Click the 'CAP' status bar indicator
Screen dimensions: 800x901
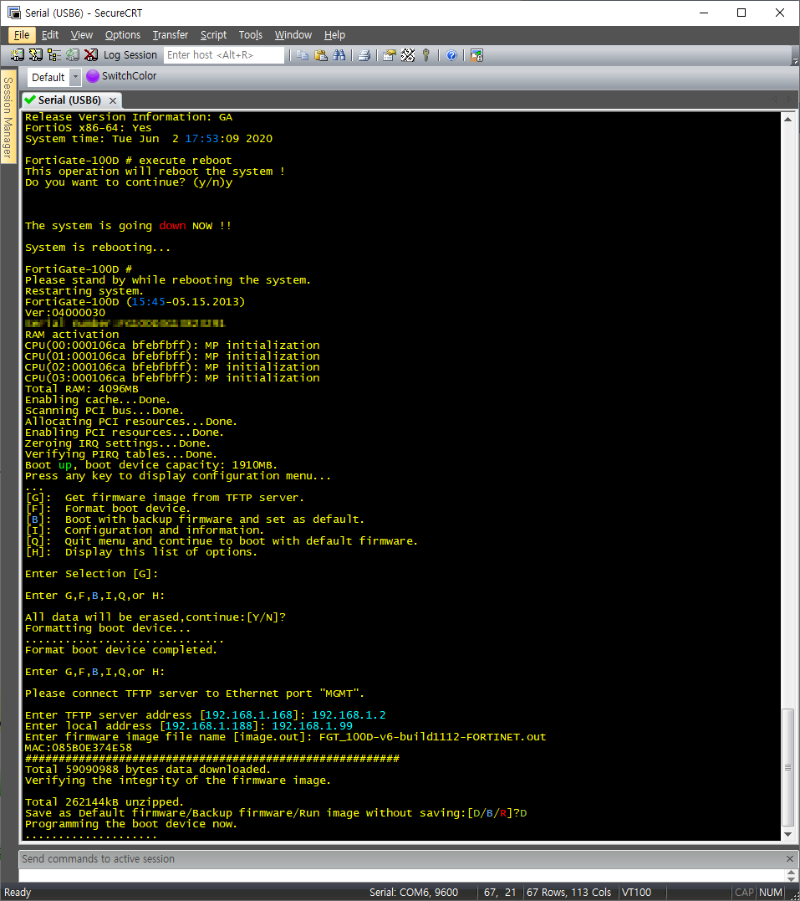pos(744,892)
